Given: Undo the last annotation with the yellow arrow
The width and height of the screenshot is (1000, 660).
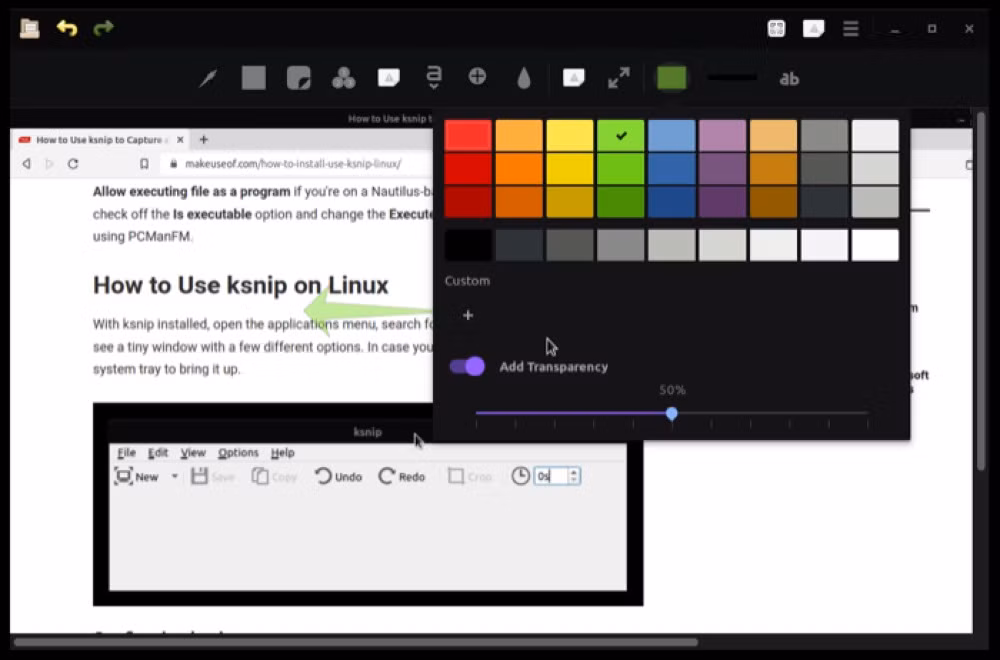Looking at the screenshot, I should pyautogui.click(x=66, y=28).
